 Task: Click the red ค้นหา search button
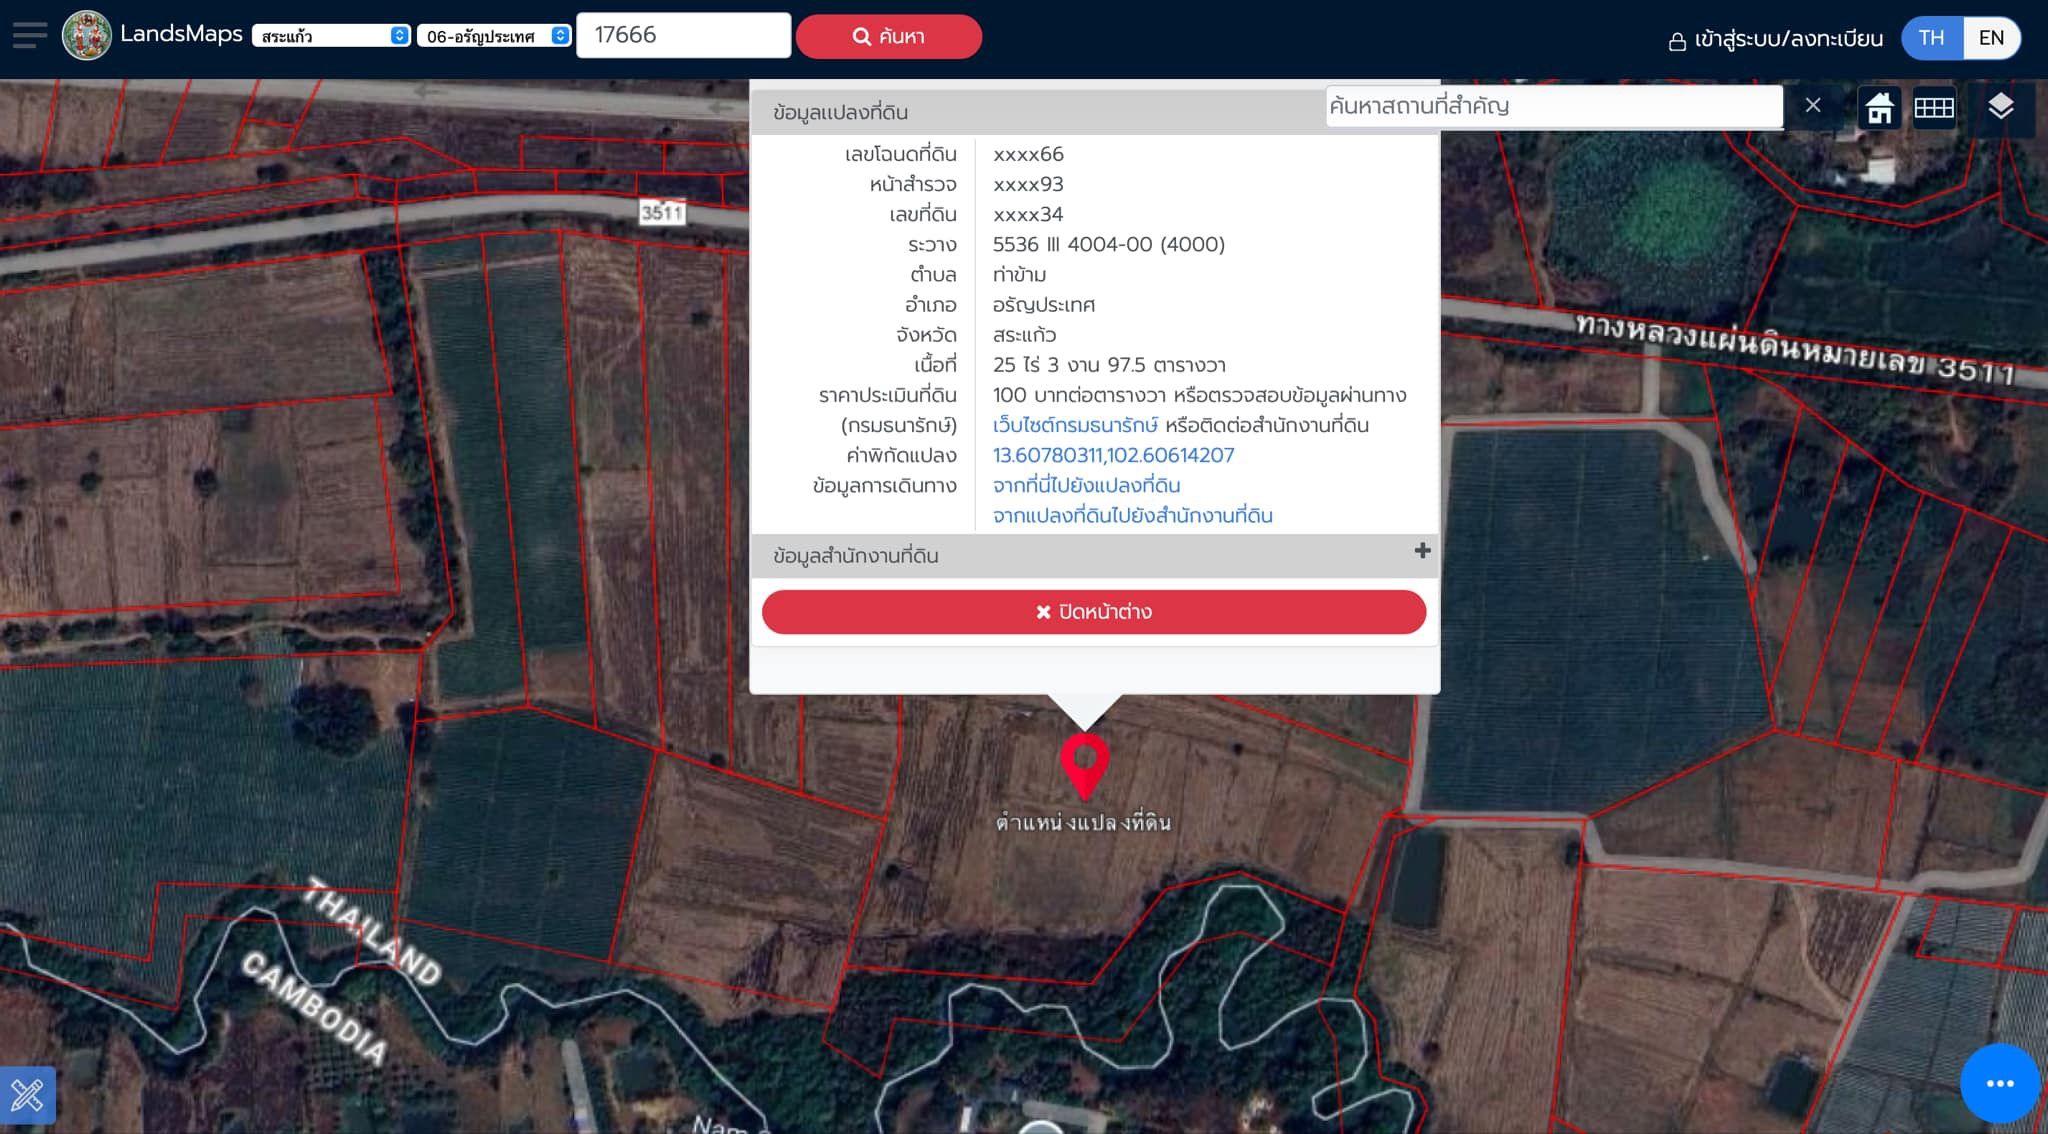pyautogui.click(x=889, y=36)
